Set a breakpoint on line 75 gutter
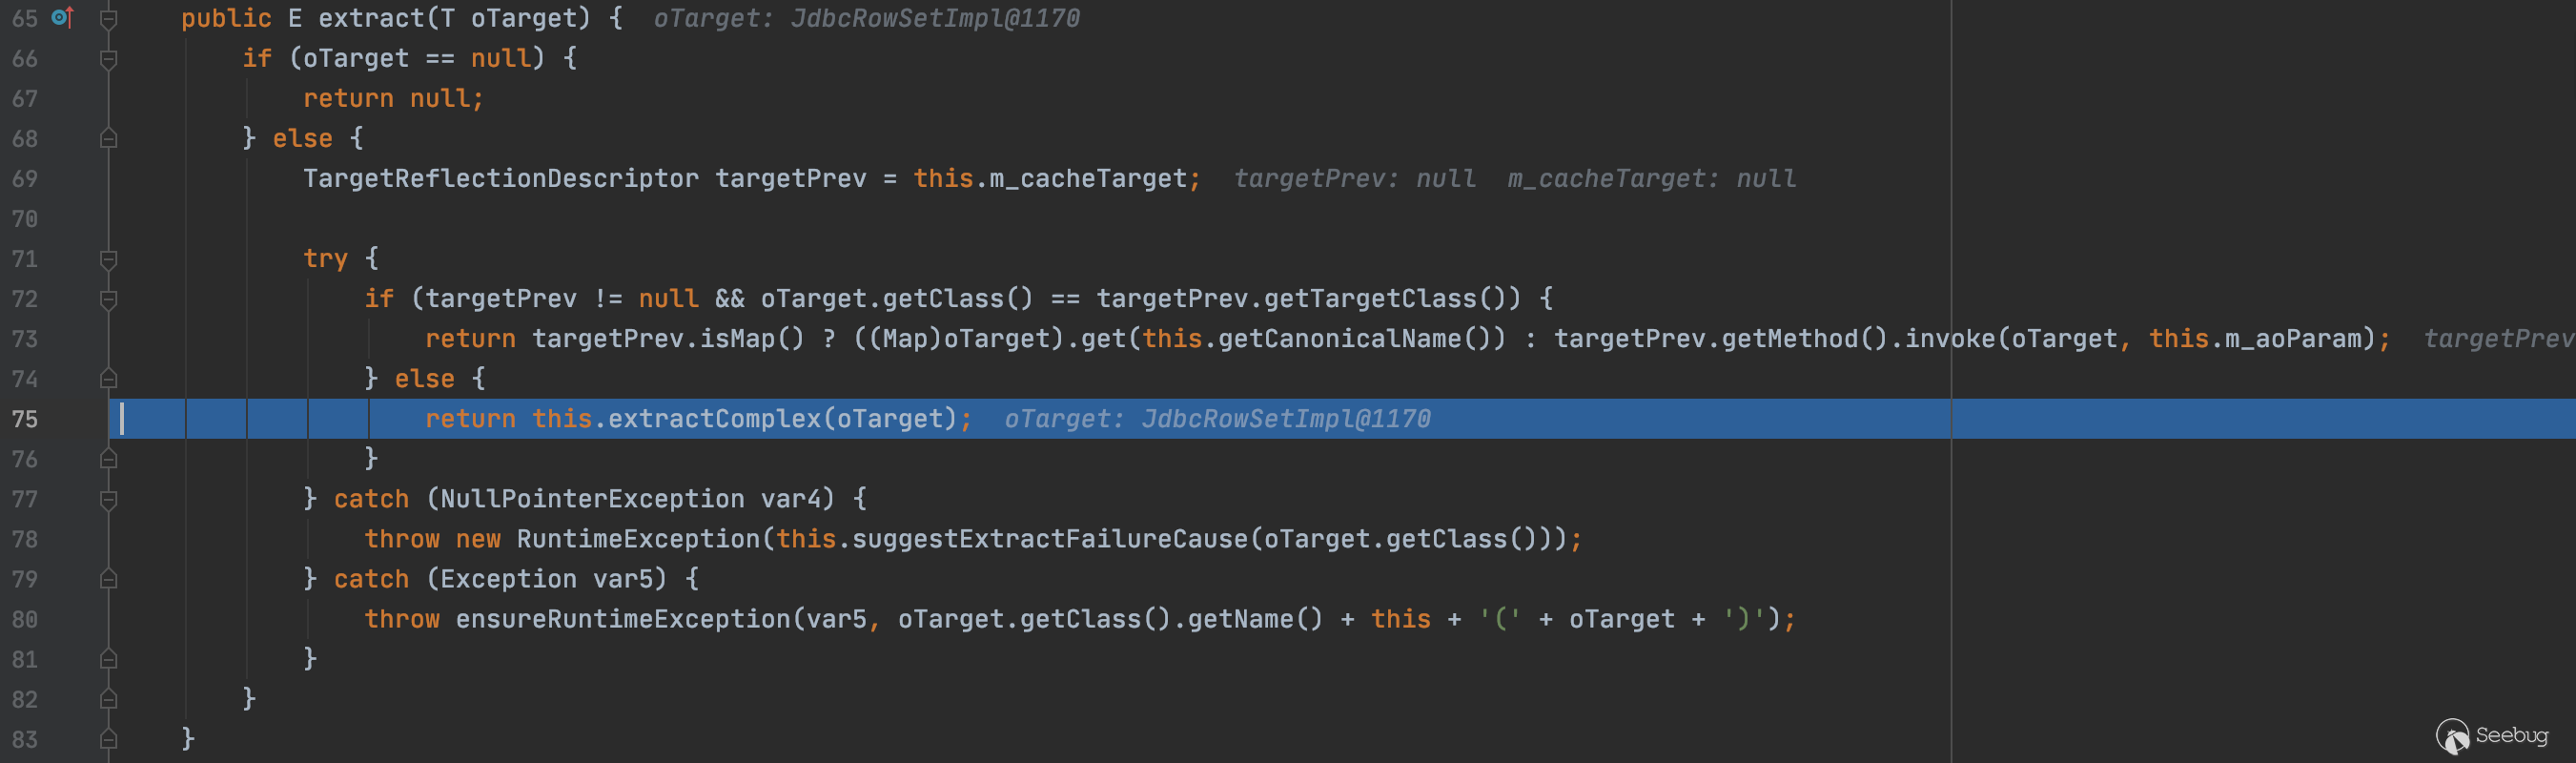 point(62,419)
